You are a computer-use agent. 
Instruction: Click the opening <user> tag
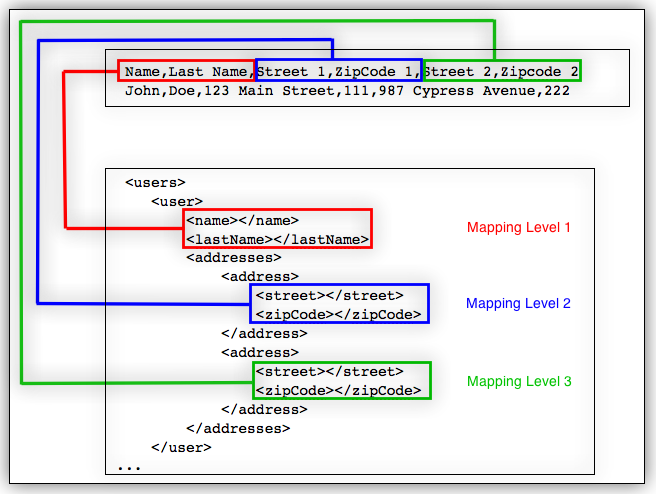(x=177, y=202)
